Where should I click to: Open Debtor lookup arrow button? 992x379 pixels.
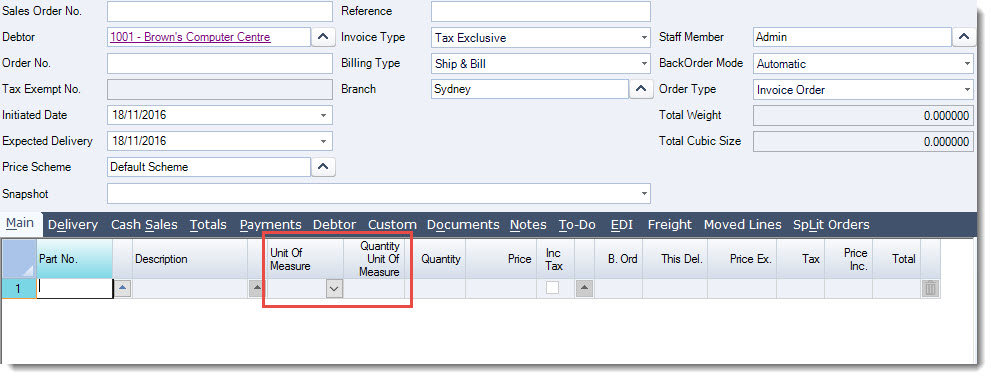click(x=323, y=37)
